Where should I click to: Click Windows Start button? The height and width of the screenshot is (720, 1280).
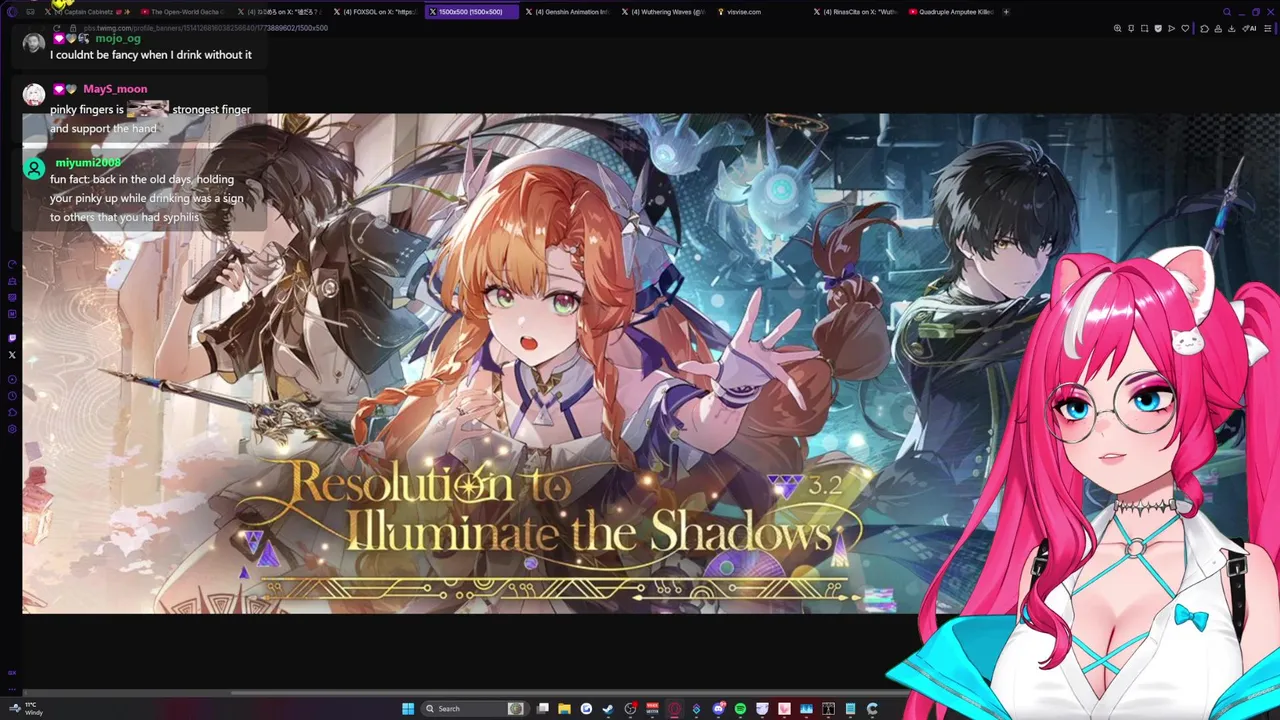408,709
